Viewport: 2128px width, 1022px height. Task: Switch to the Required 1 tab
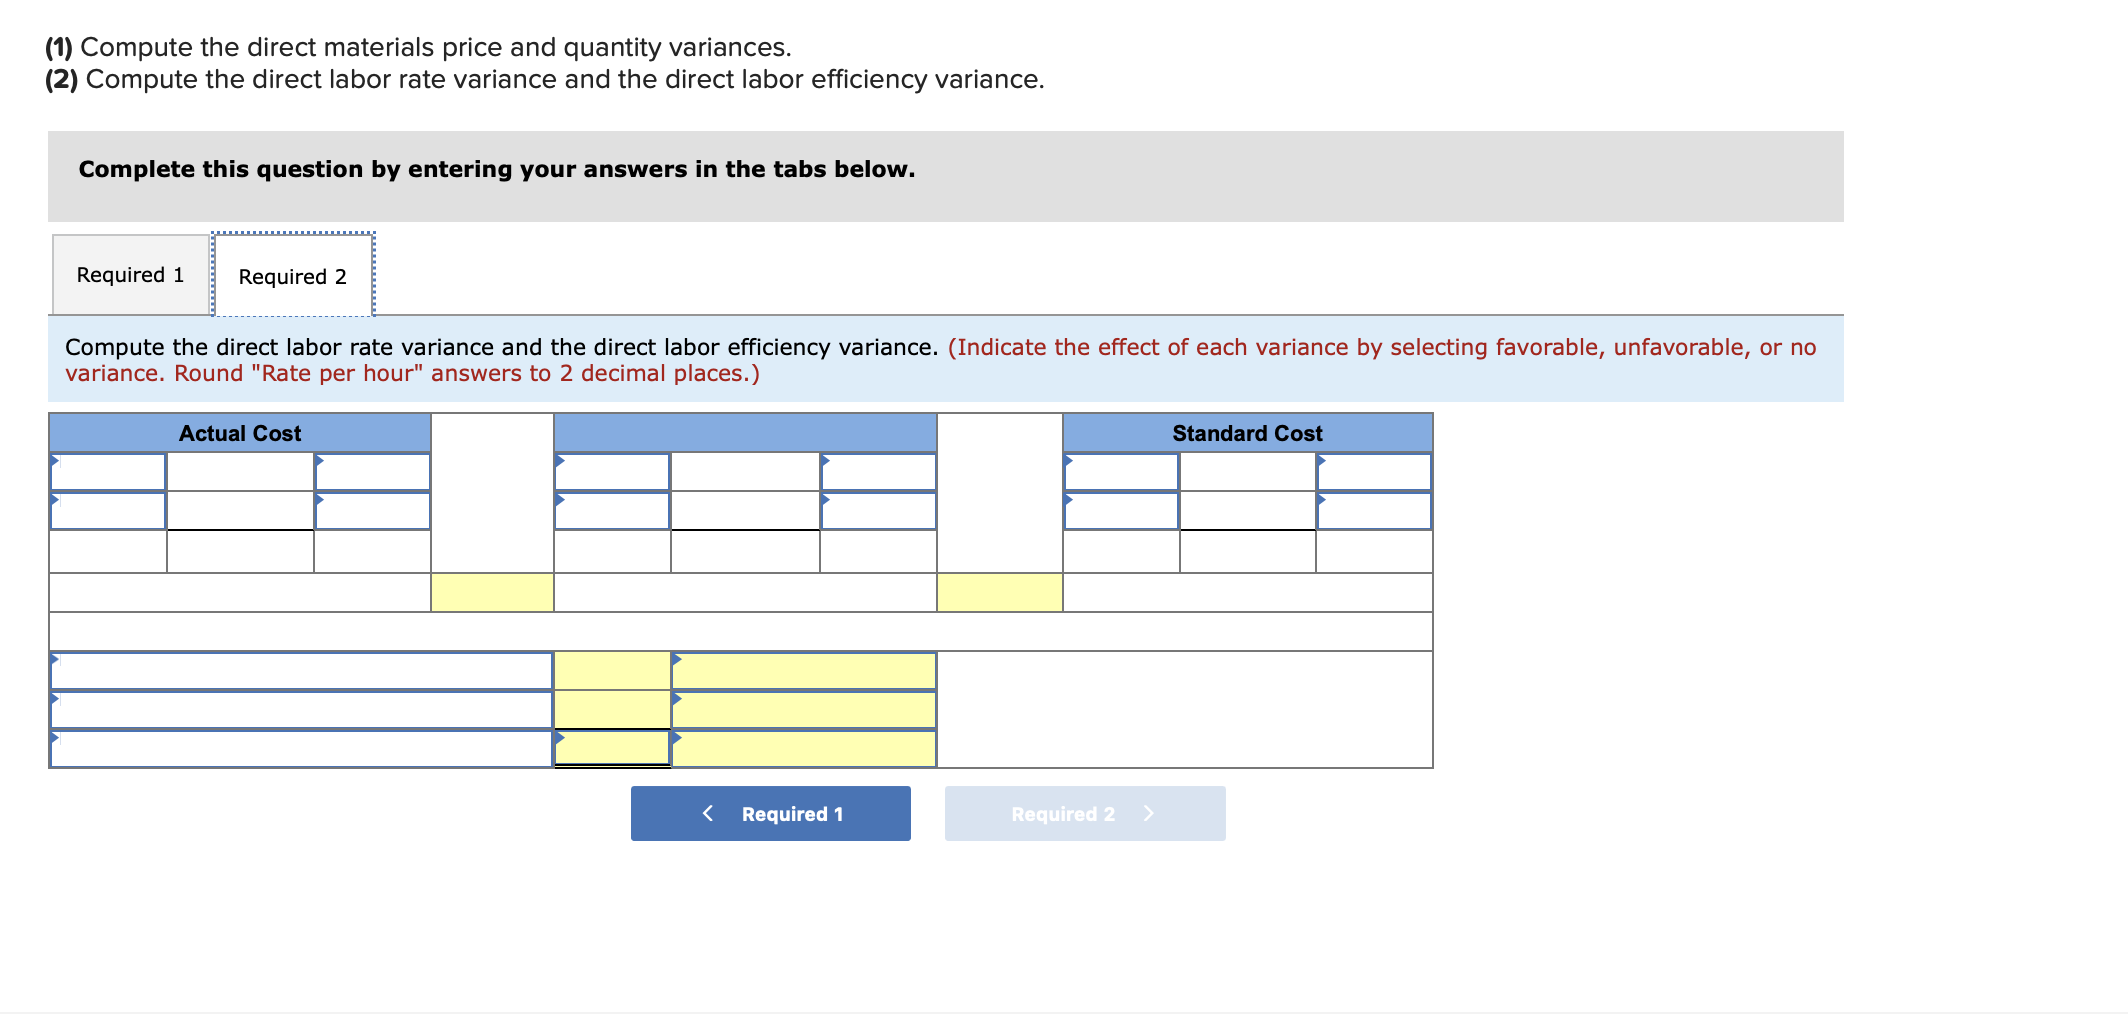tap(129, 274)
